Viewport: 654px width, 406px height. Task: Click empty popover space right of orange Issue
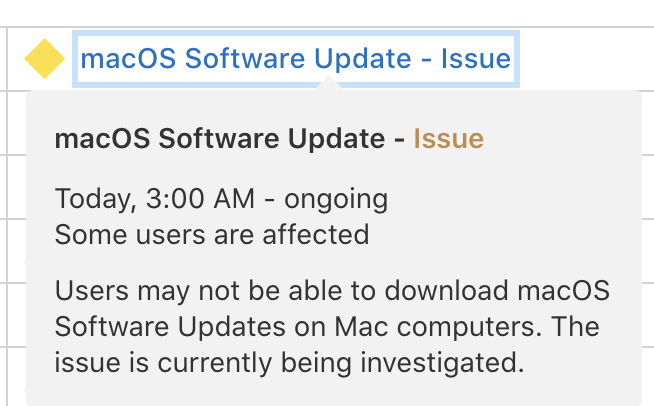559,139
